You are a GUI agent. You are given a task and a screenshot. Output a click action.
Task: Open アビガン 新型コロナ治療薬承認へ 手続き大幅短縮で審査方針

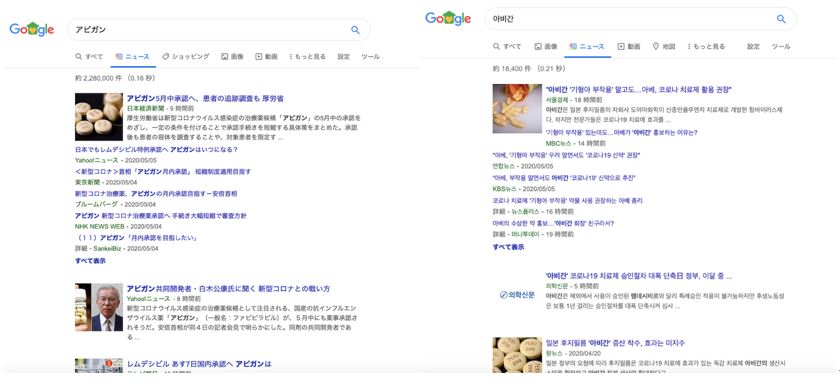pyautogui.click(x=161, y=216)
